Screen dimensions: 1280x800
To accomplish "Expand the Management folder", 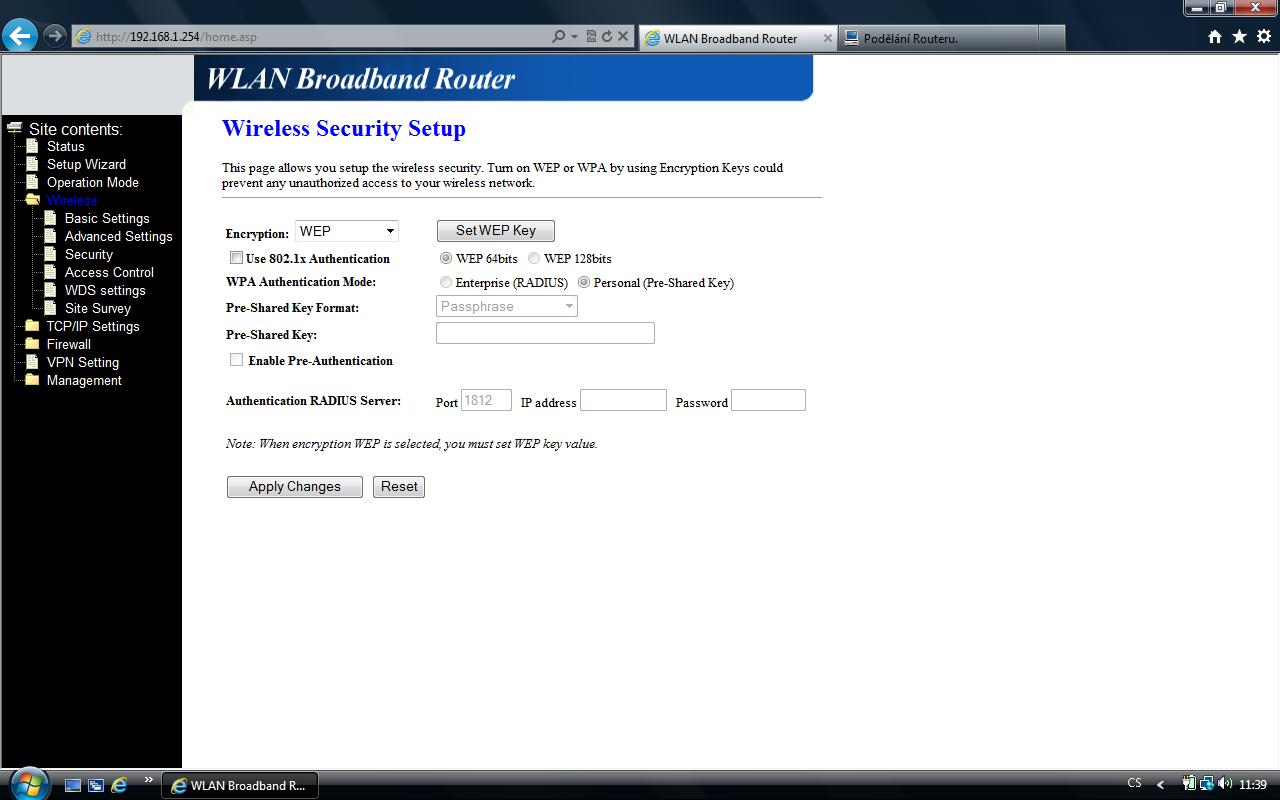I will point(32,380).
